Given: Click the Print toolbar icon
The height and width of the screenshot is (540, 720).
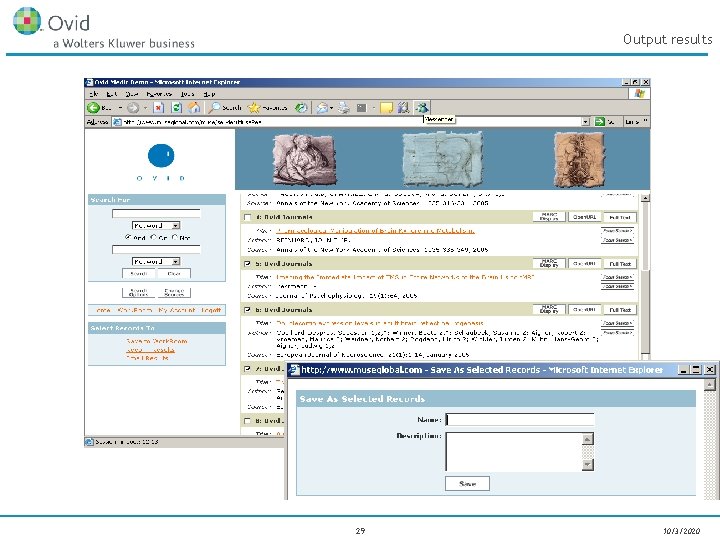Looking at the screenshot, I should click(x=343, y=108).
